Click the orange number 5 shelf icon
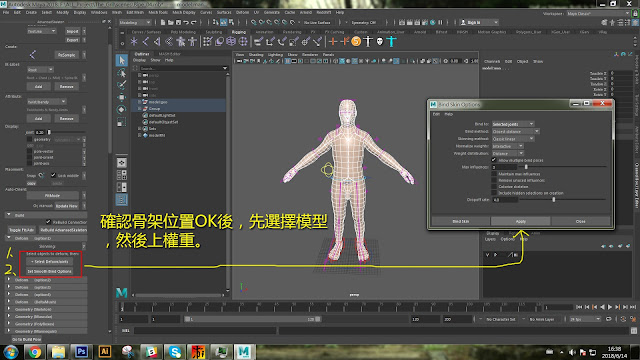The width and height of the screenshot is (640, 360). (x=356, y=41)
